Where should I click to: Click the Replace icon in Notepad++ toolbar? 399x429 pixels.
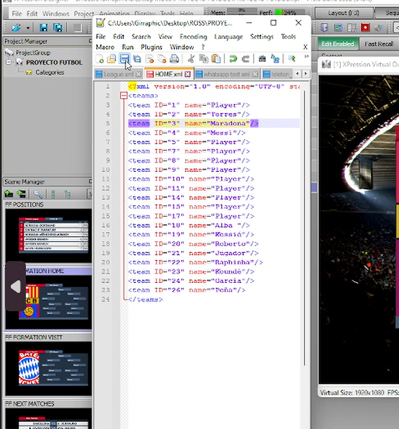275,59
